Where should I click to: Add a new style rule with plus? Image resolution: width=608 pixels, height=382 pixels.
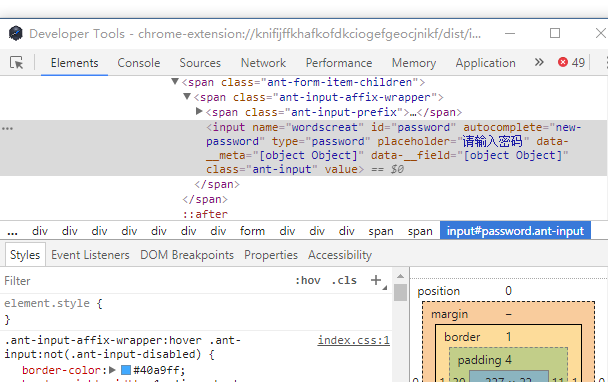pyautogui.click(x=376, y=280)
